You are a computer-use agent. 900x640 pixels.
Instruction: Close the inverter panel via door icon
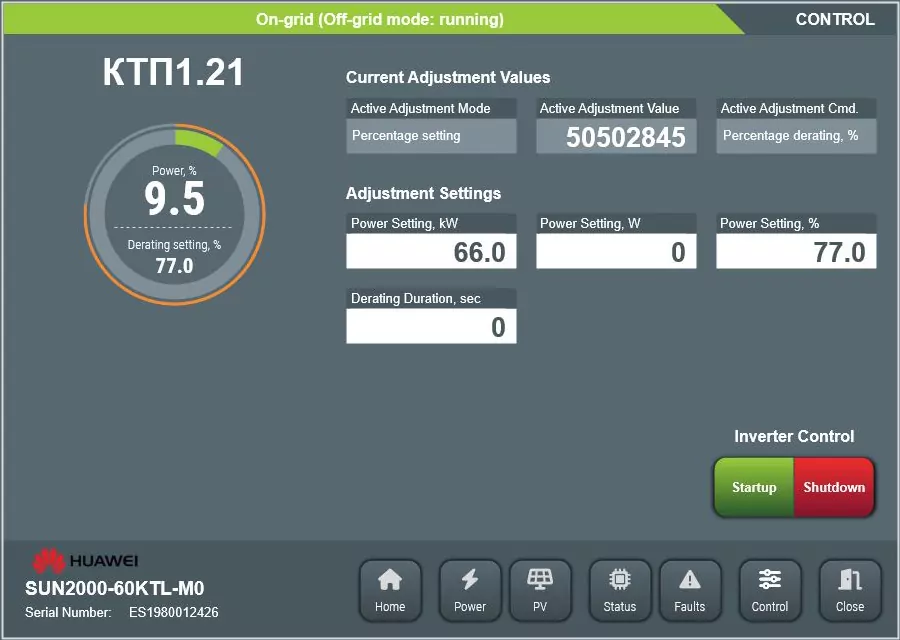(x=850, y=591)
